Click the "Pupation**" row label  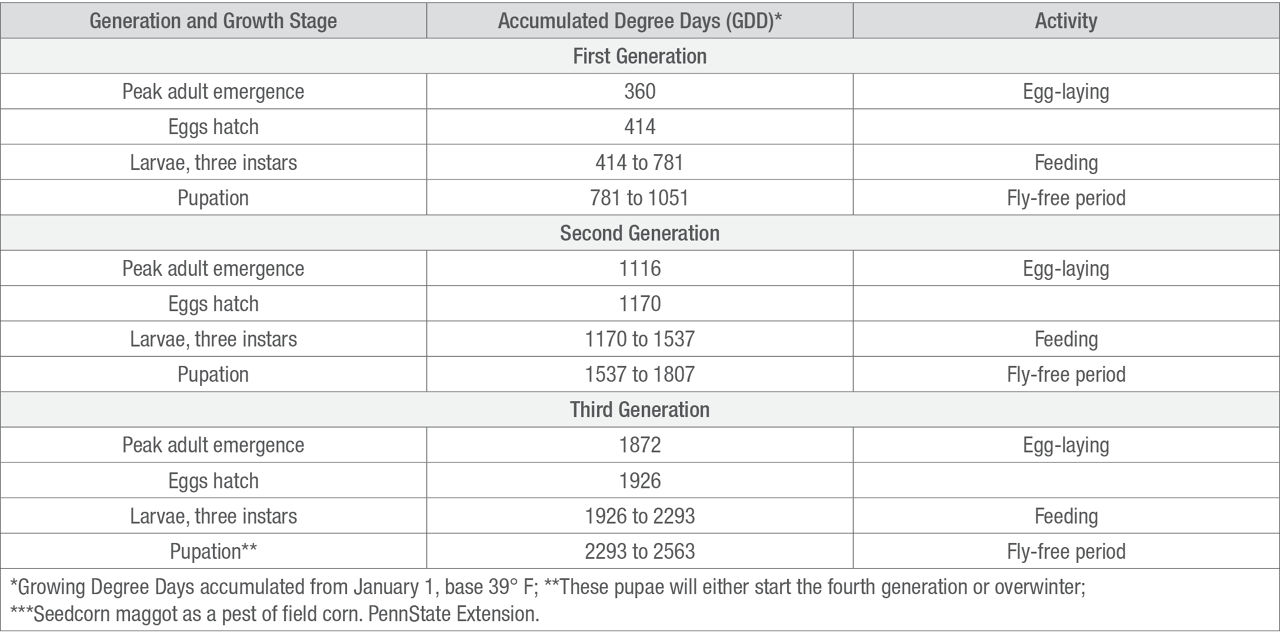click(213, 552)
